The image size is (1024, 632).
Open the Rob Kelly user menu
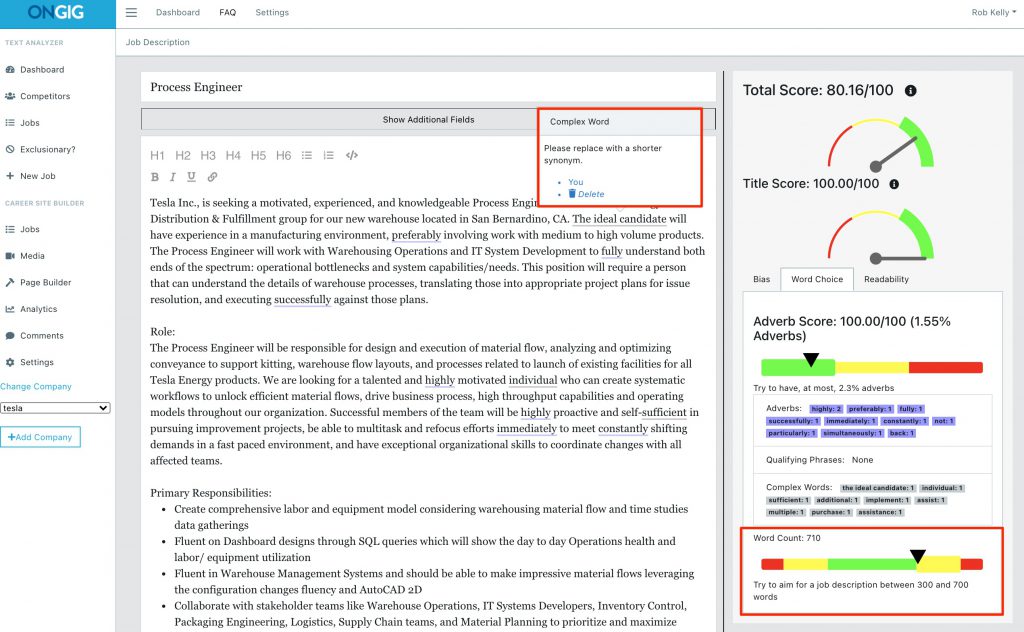[993, 12]
